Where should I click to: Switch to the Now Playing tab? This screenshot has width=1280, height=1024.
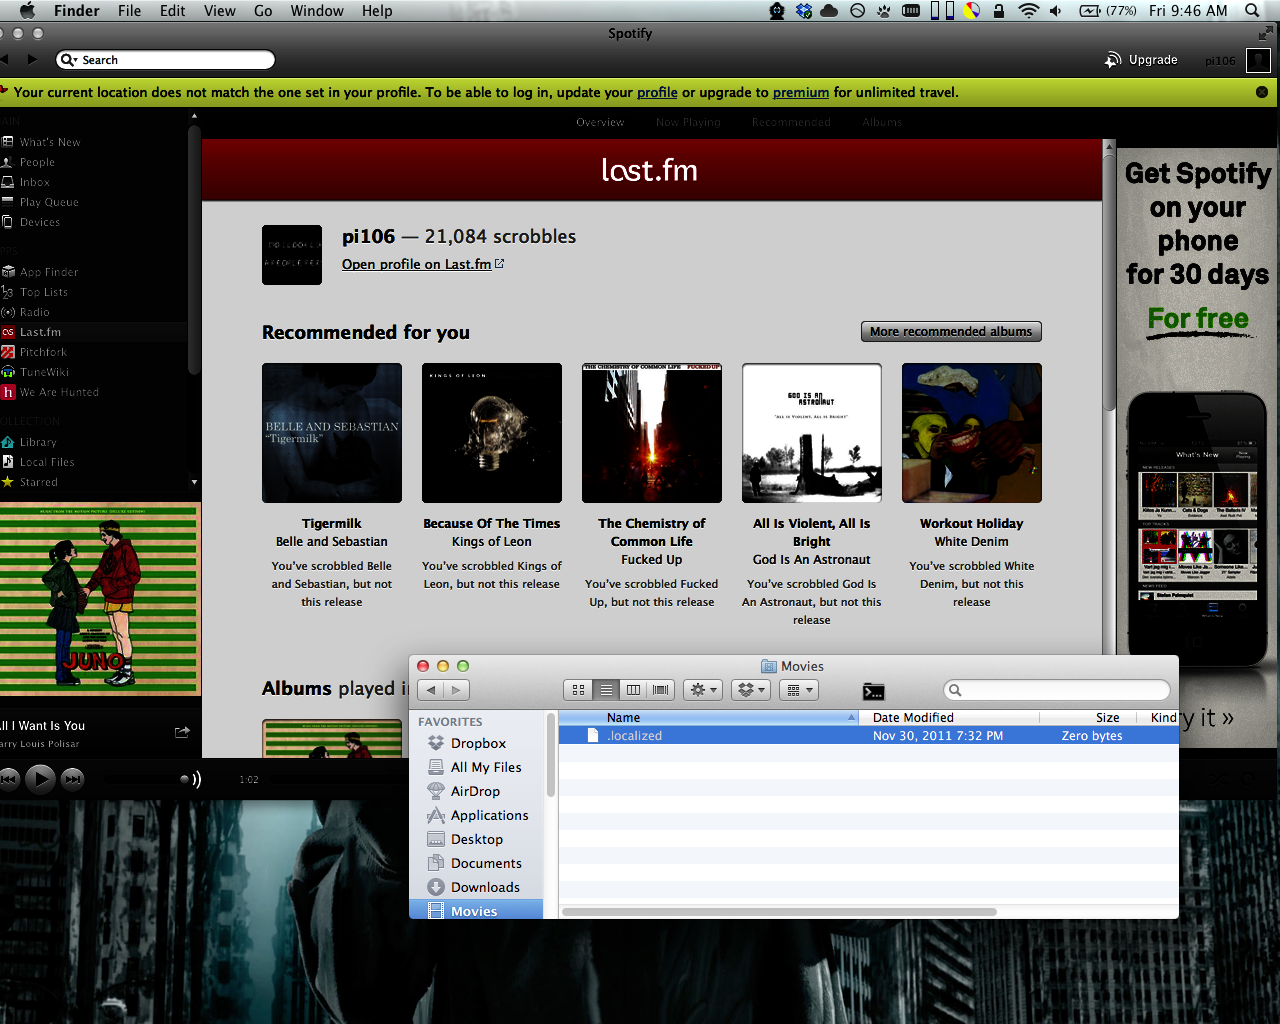[688, 122]
